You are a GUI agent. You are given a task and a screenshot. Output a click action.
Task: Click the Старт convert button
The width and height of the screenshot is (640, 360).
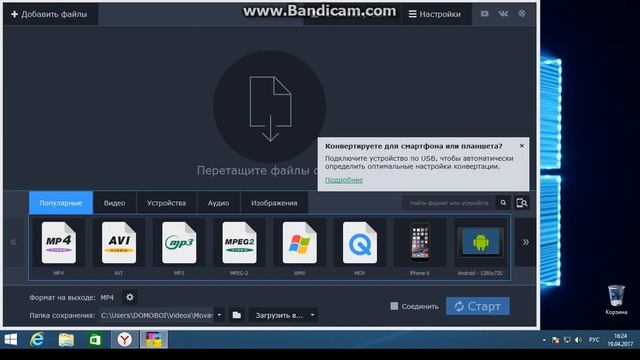[x=478, y=306]
